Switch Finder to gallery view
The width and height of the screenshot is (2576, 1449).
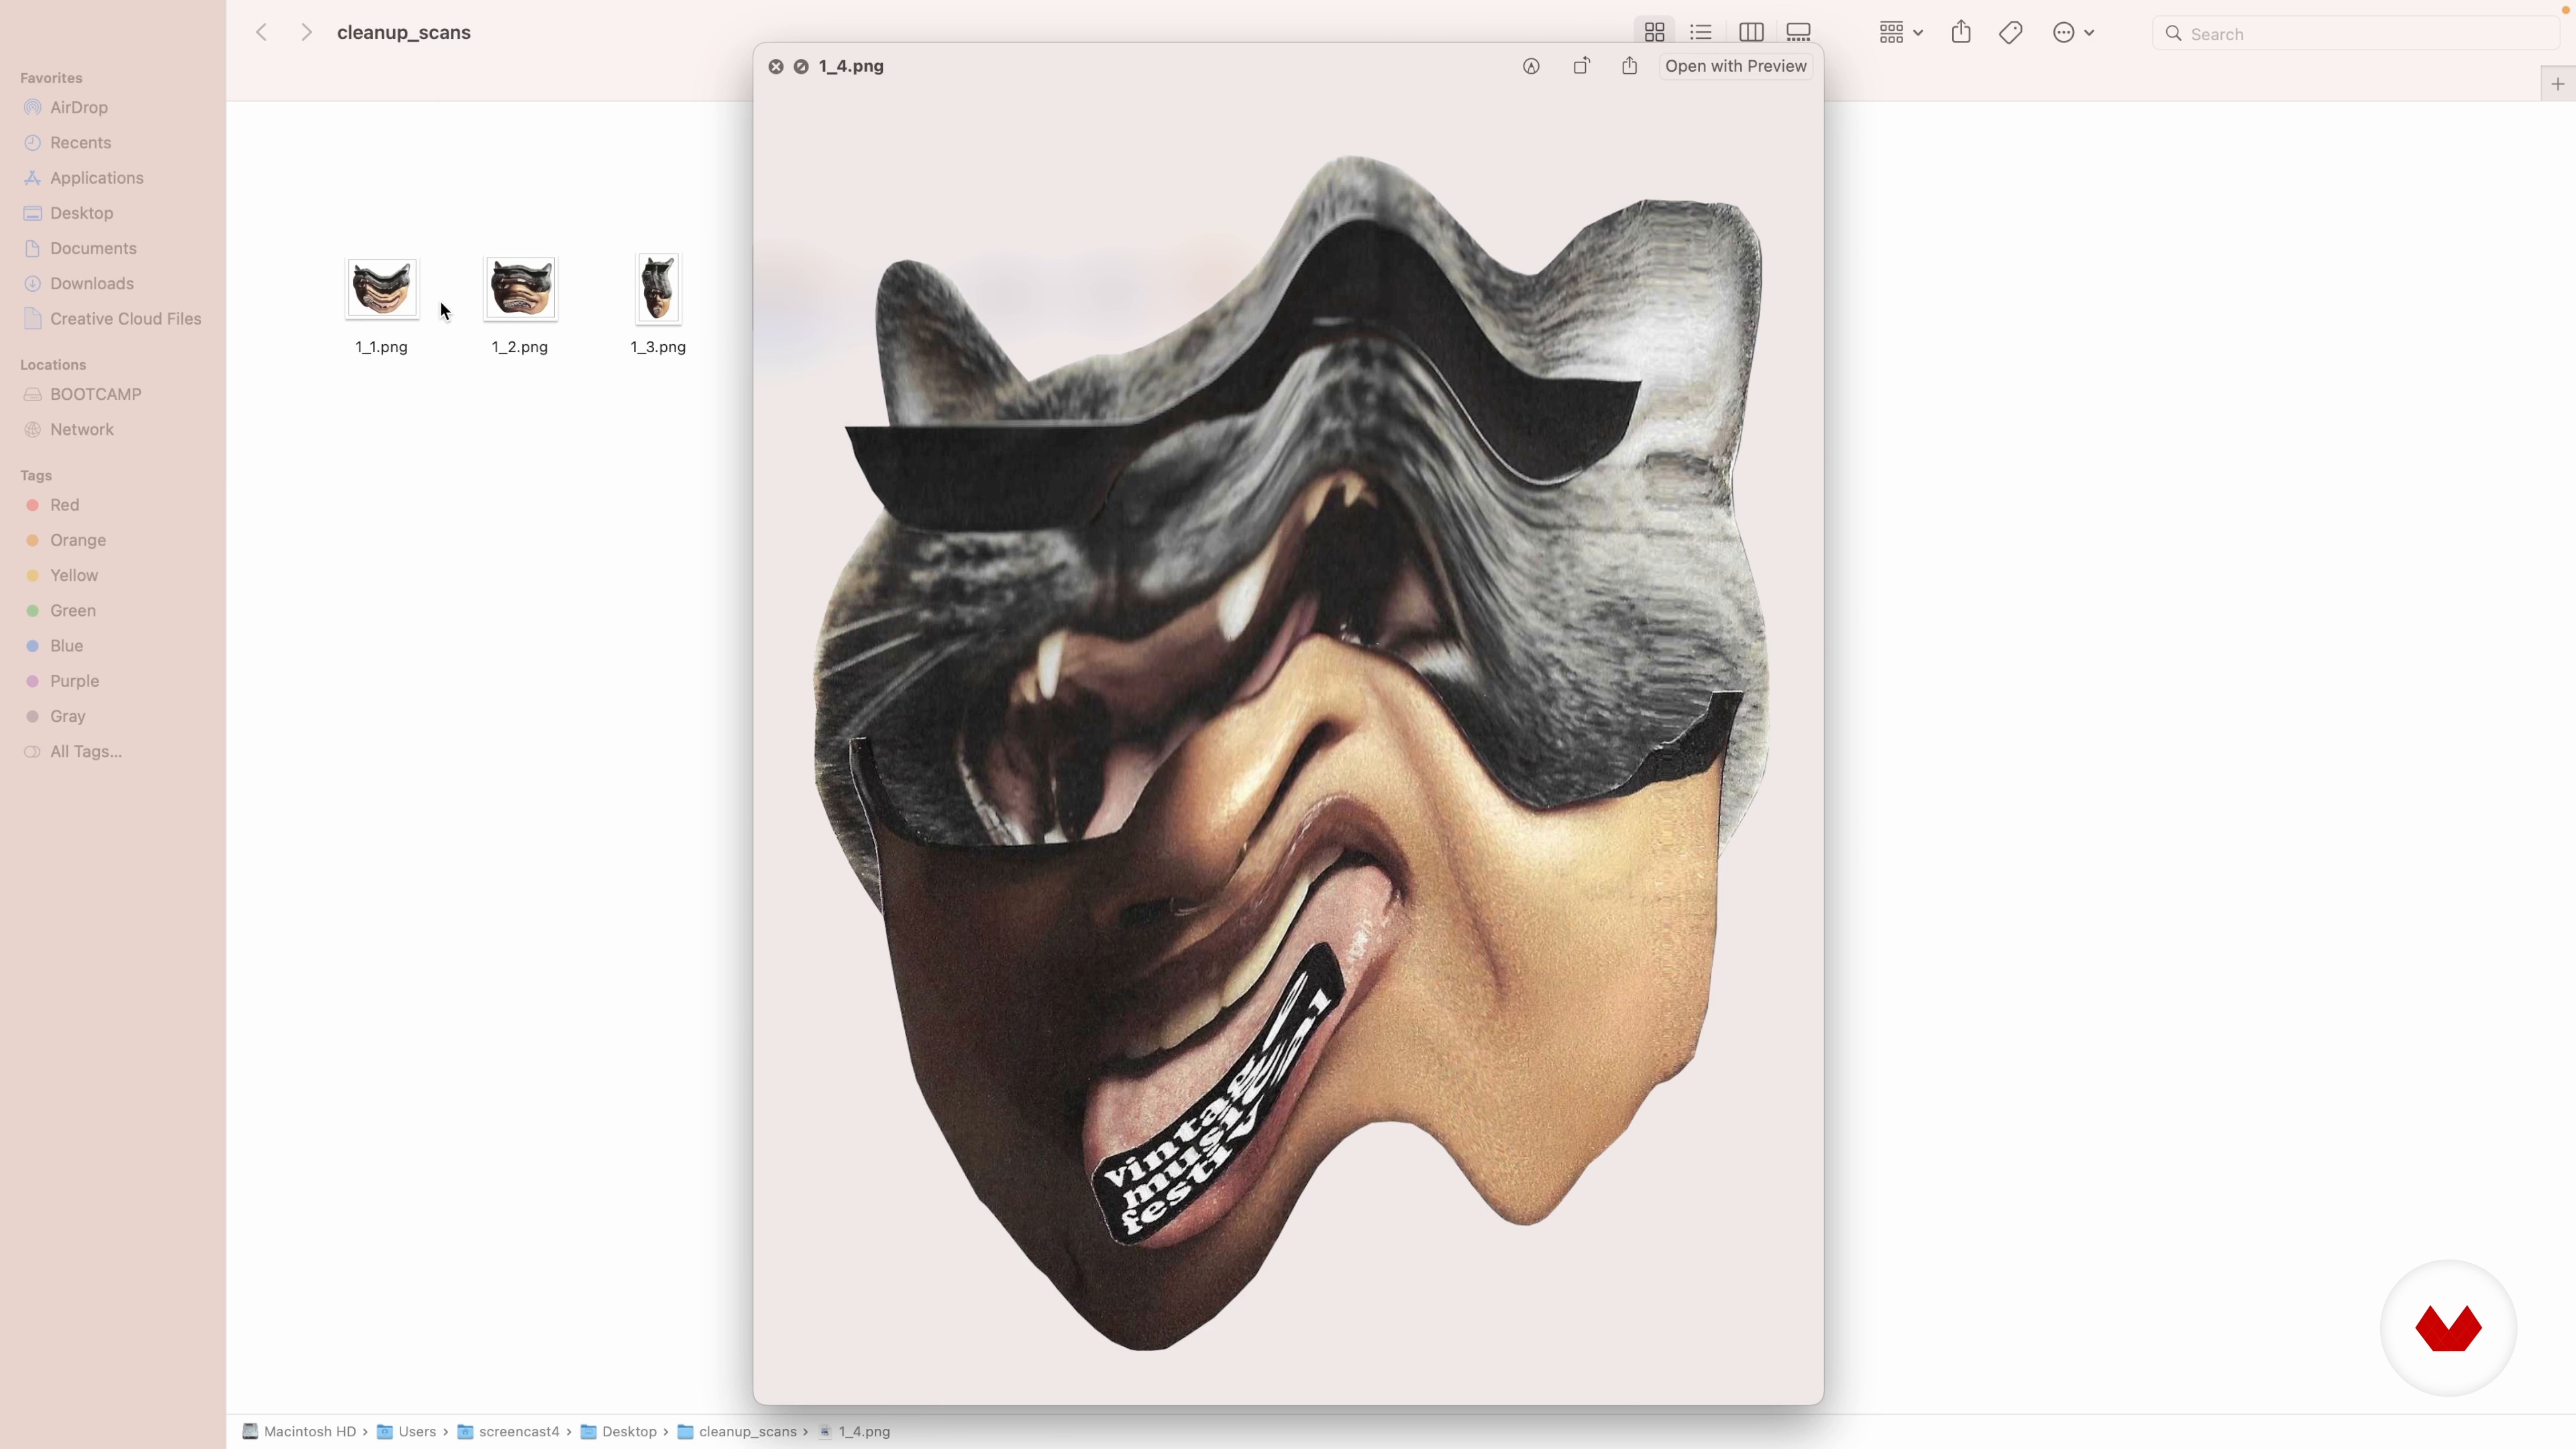click(x=1798, y=33)
